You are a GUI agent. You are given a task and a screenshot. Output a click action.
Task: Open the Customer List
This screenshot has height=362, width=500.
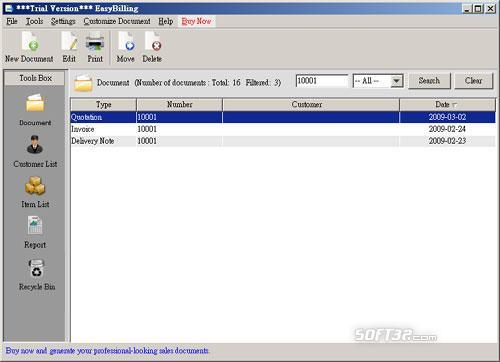35,152
